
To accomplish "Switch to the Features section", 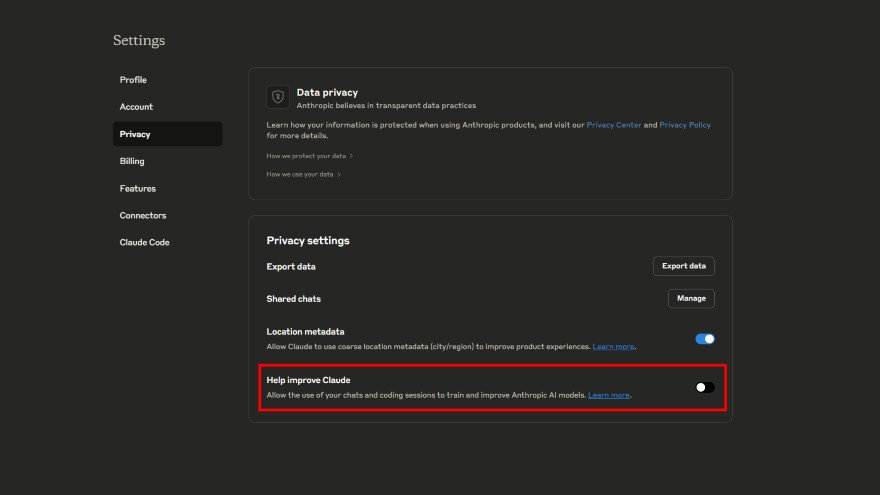I will coord(138,188).
